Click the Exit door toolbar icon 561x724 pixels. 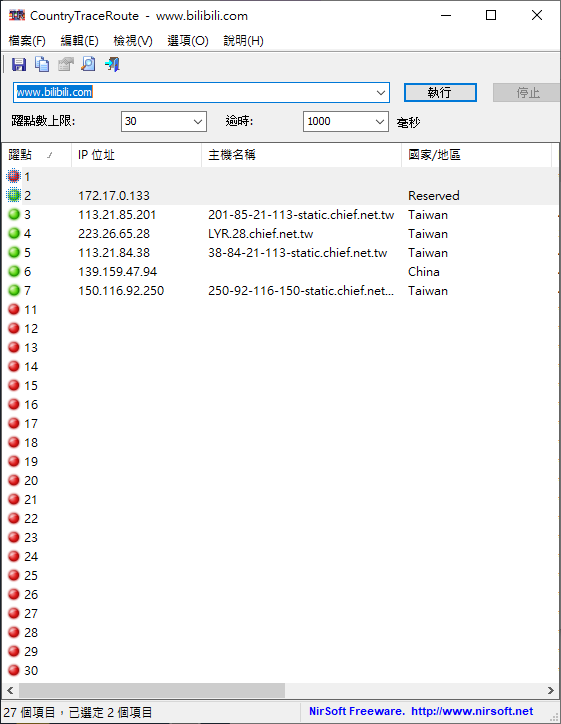(x=112, y=64)
